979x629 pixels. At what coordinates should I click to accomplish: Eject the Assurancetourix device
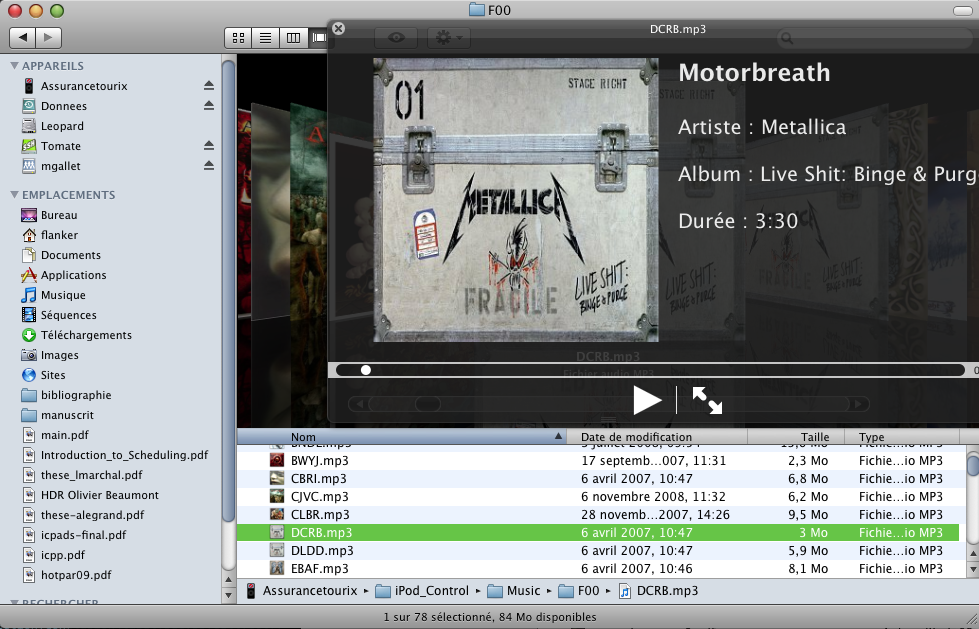[209, 86]
